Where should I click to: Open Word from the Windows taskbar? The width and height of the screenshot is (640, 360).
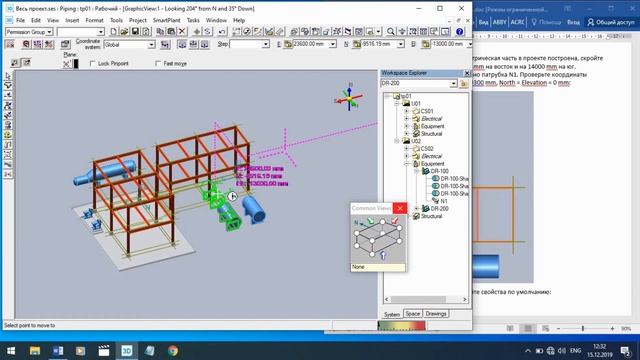tap(58, 351)
